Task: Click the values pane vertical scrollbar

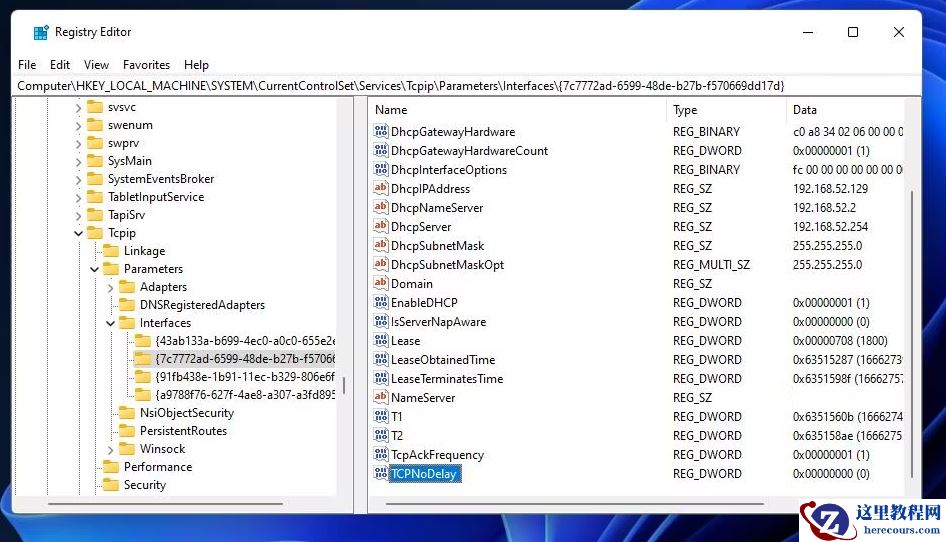Action: tap(911, 333)
